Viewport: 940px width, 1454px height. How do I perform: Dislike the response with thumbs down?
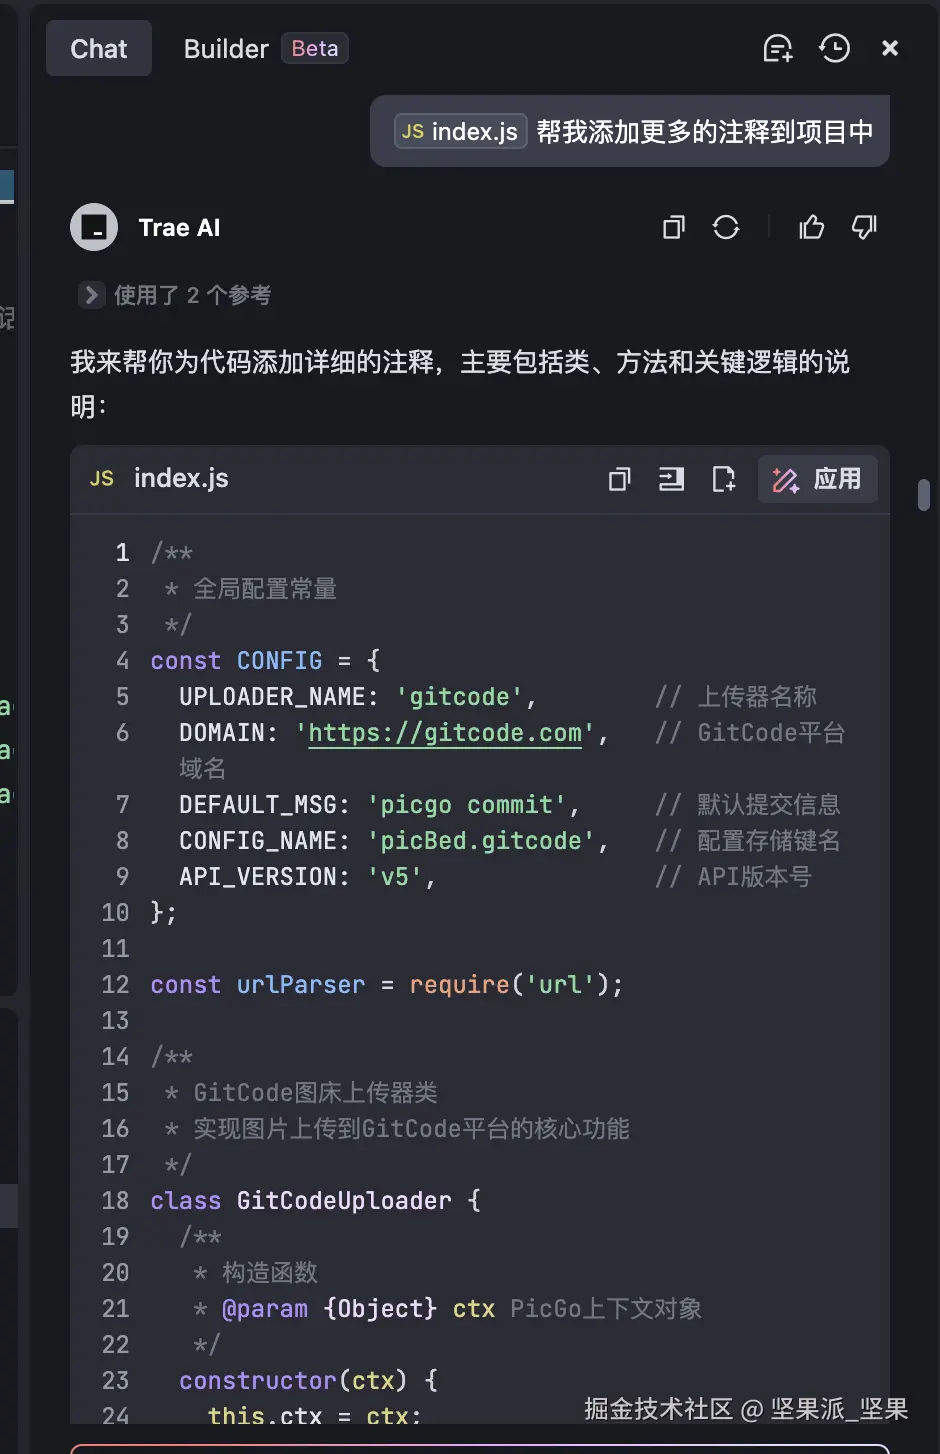click(864, 228)
